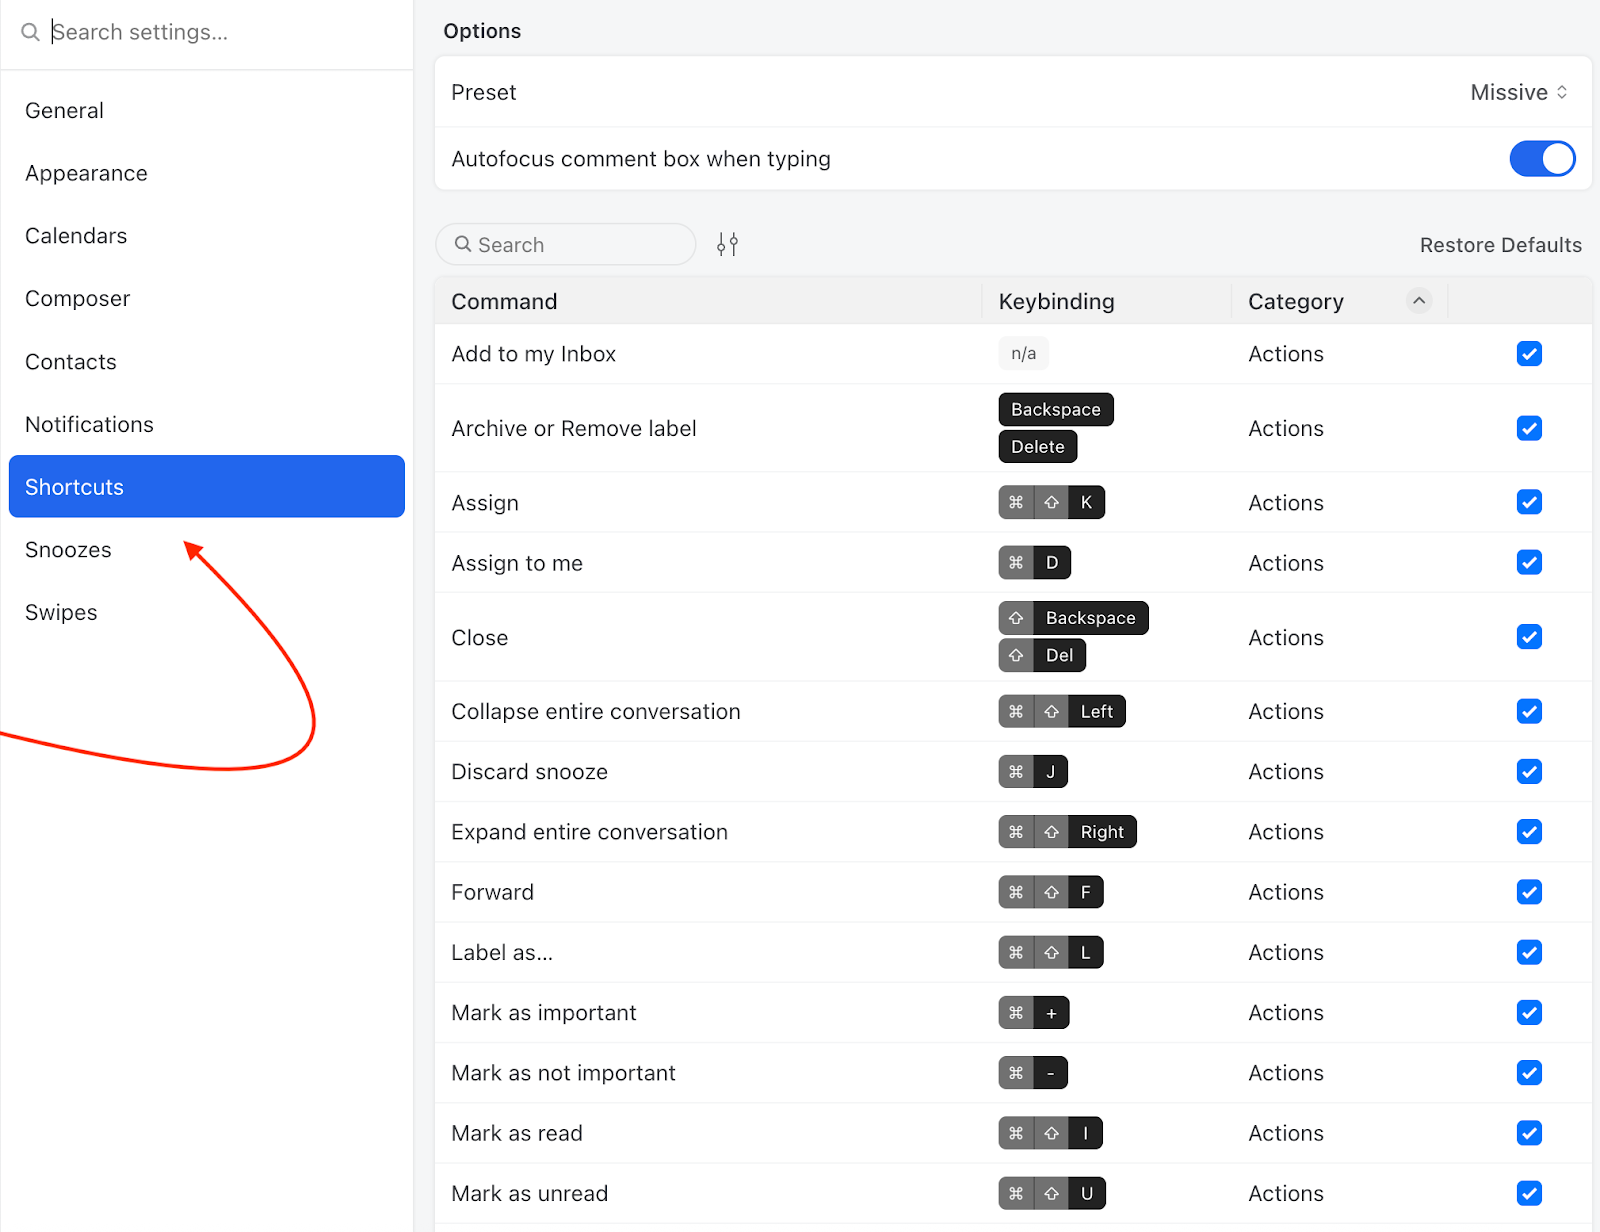
Task: Go to Notifications settings
Action: tap(89, 424)
